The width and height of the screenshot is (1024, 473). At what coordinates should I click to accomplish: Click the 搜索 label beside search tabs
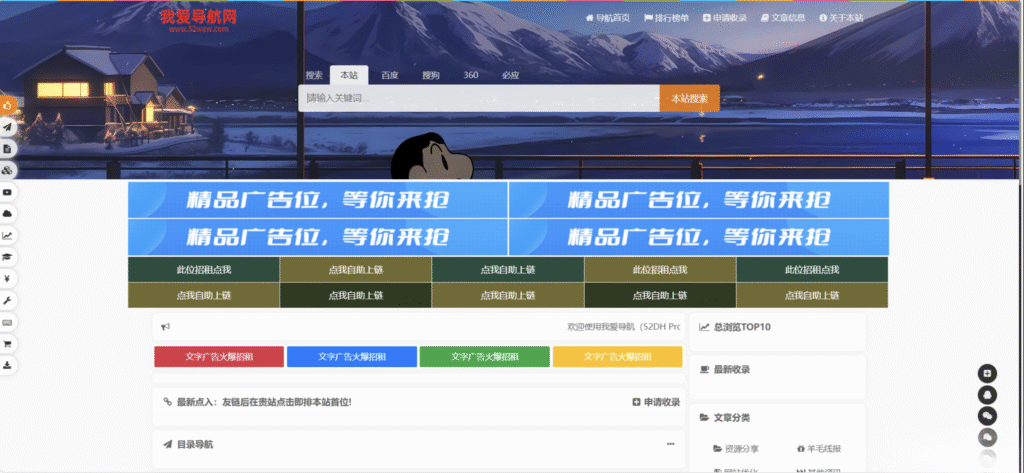[x=314, y=75]
